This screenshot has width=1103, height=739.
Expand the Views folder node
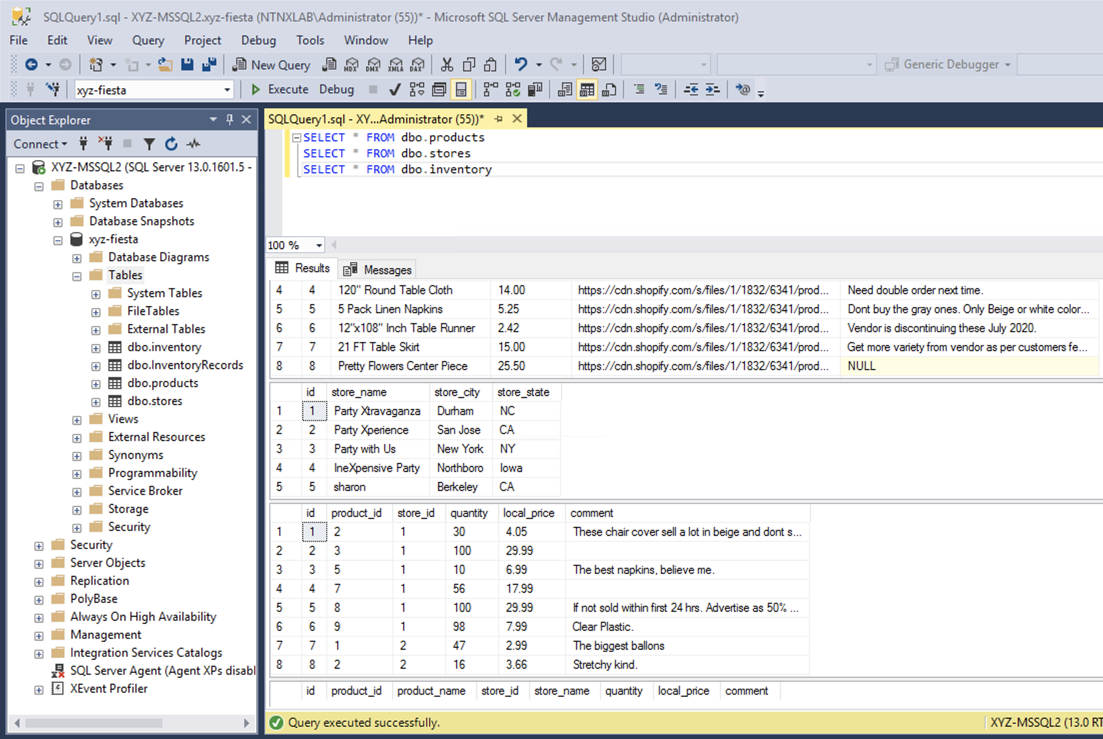click(77, 420)
